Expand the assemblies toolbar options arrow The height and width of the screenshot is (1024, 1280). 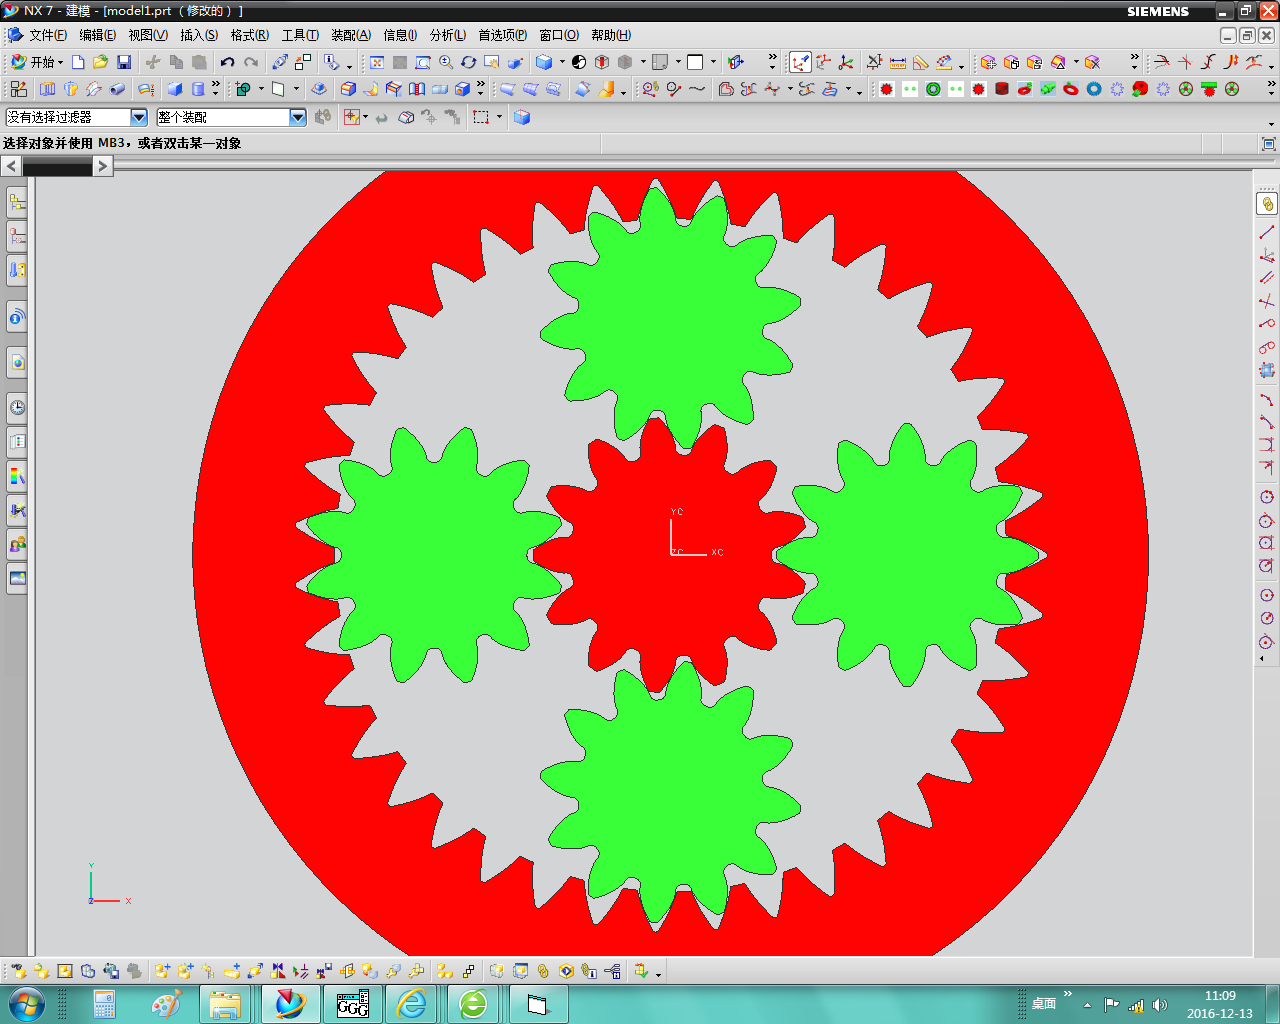click(x=658, y=974)
